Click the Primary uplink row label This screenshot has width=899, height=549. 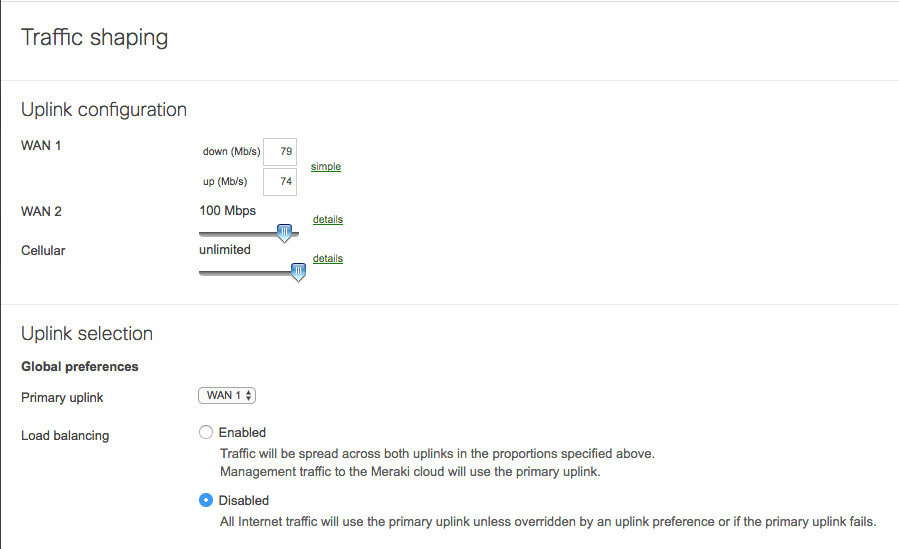[x=62, y=398]
